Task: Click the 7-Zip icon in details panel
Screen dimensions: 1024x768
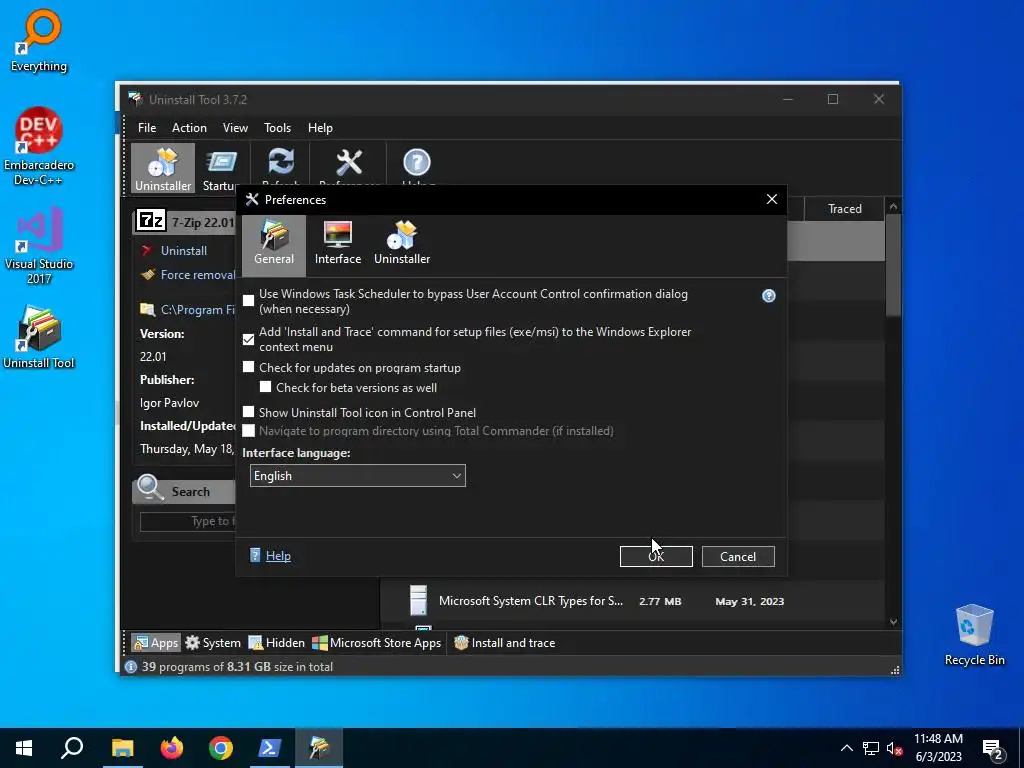Action: pyautogui.click(x=151, y=221)
